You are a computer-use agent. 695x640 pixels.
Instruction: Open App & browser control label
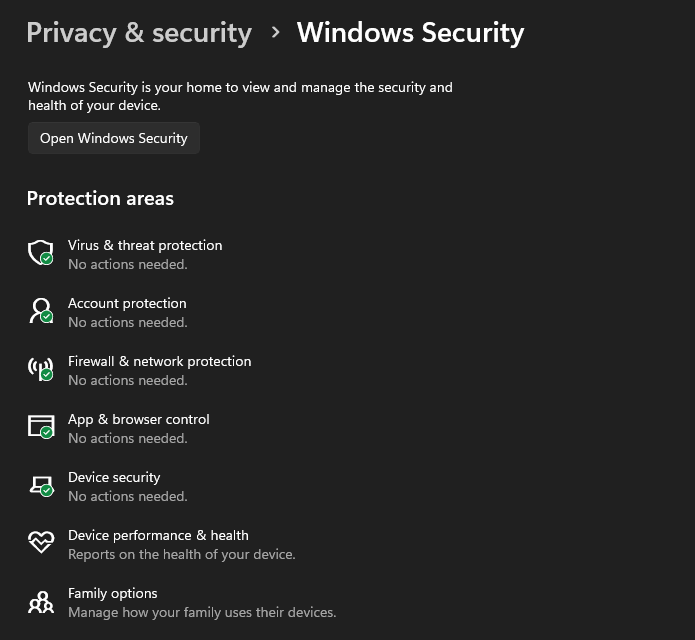tap(139, 419)
